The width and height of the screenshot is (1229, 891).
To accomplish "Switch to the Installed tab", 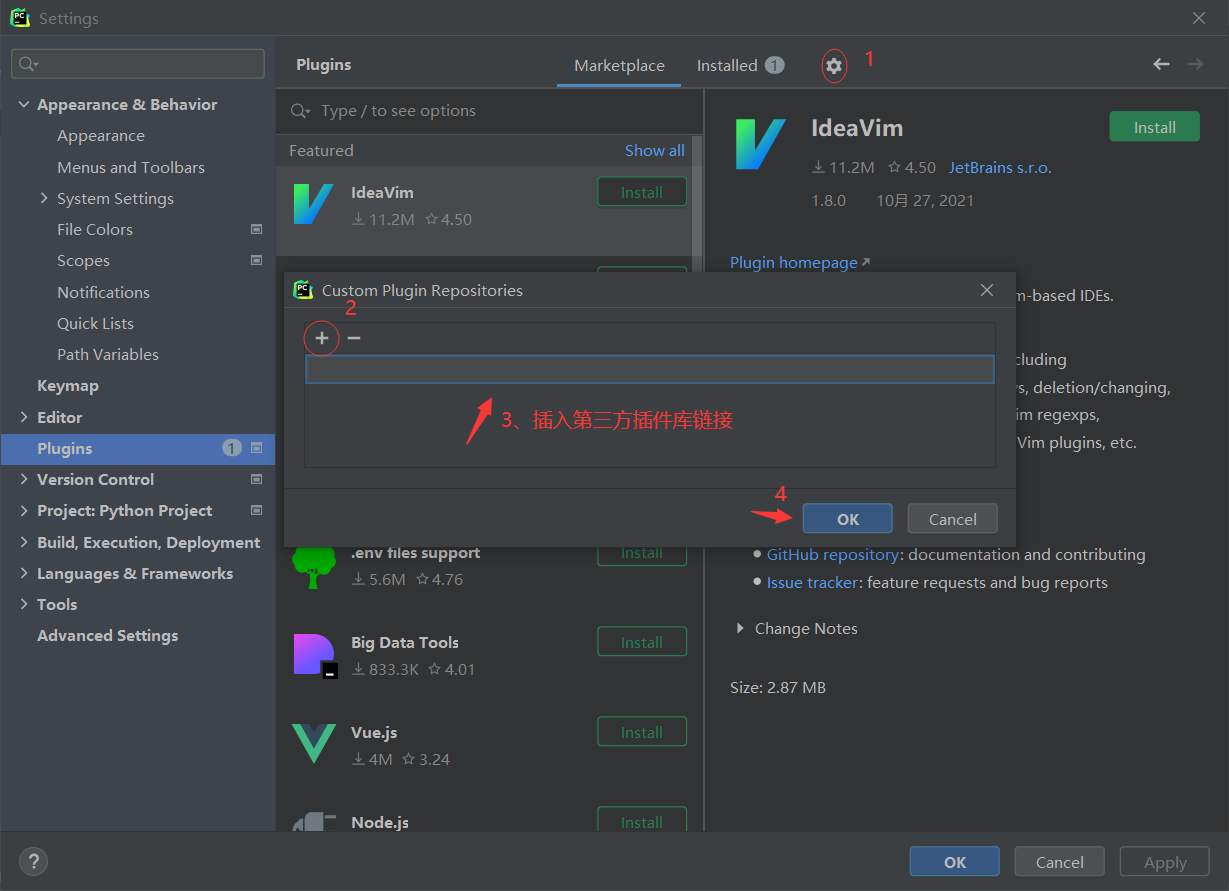I will click(x=740, y=65).
